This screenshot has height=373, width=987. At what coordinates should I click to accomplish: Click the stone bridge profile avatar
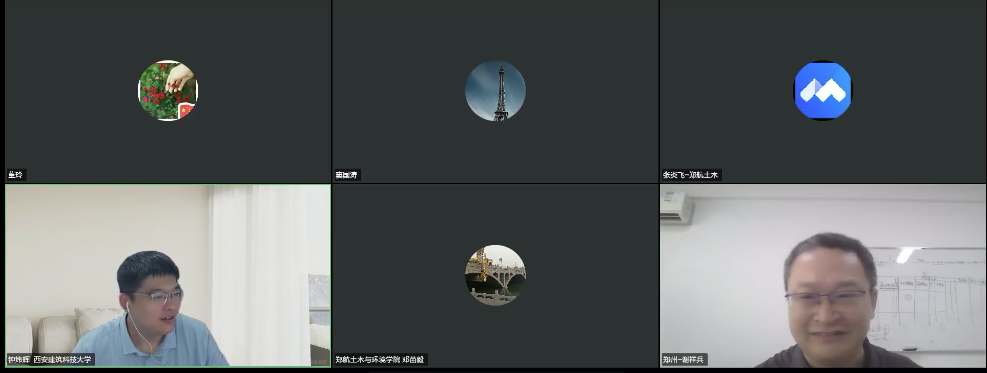pos(495,275)
